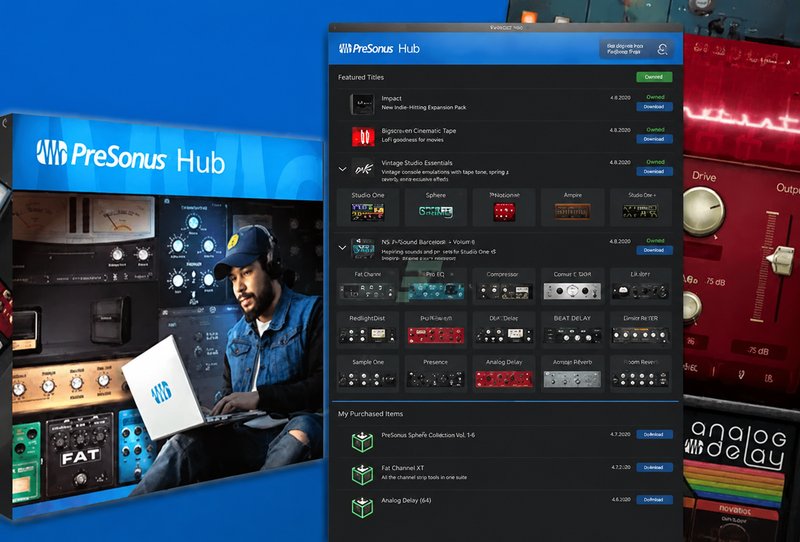The width and height of the screenshot is (800, 542).
Task: Download the Sound Barcelona Volume pack
Action: click(654, 250)
